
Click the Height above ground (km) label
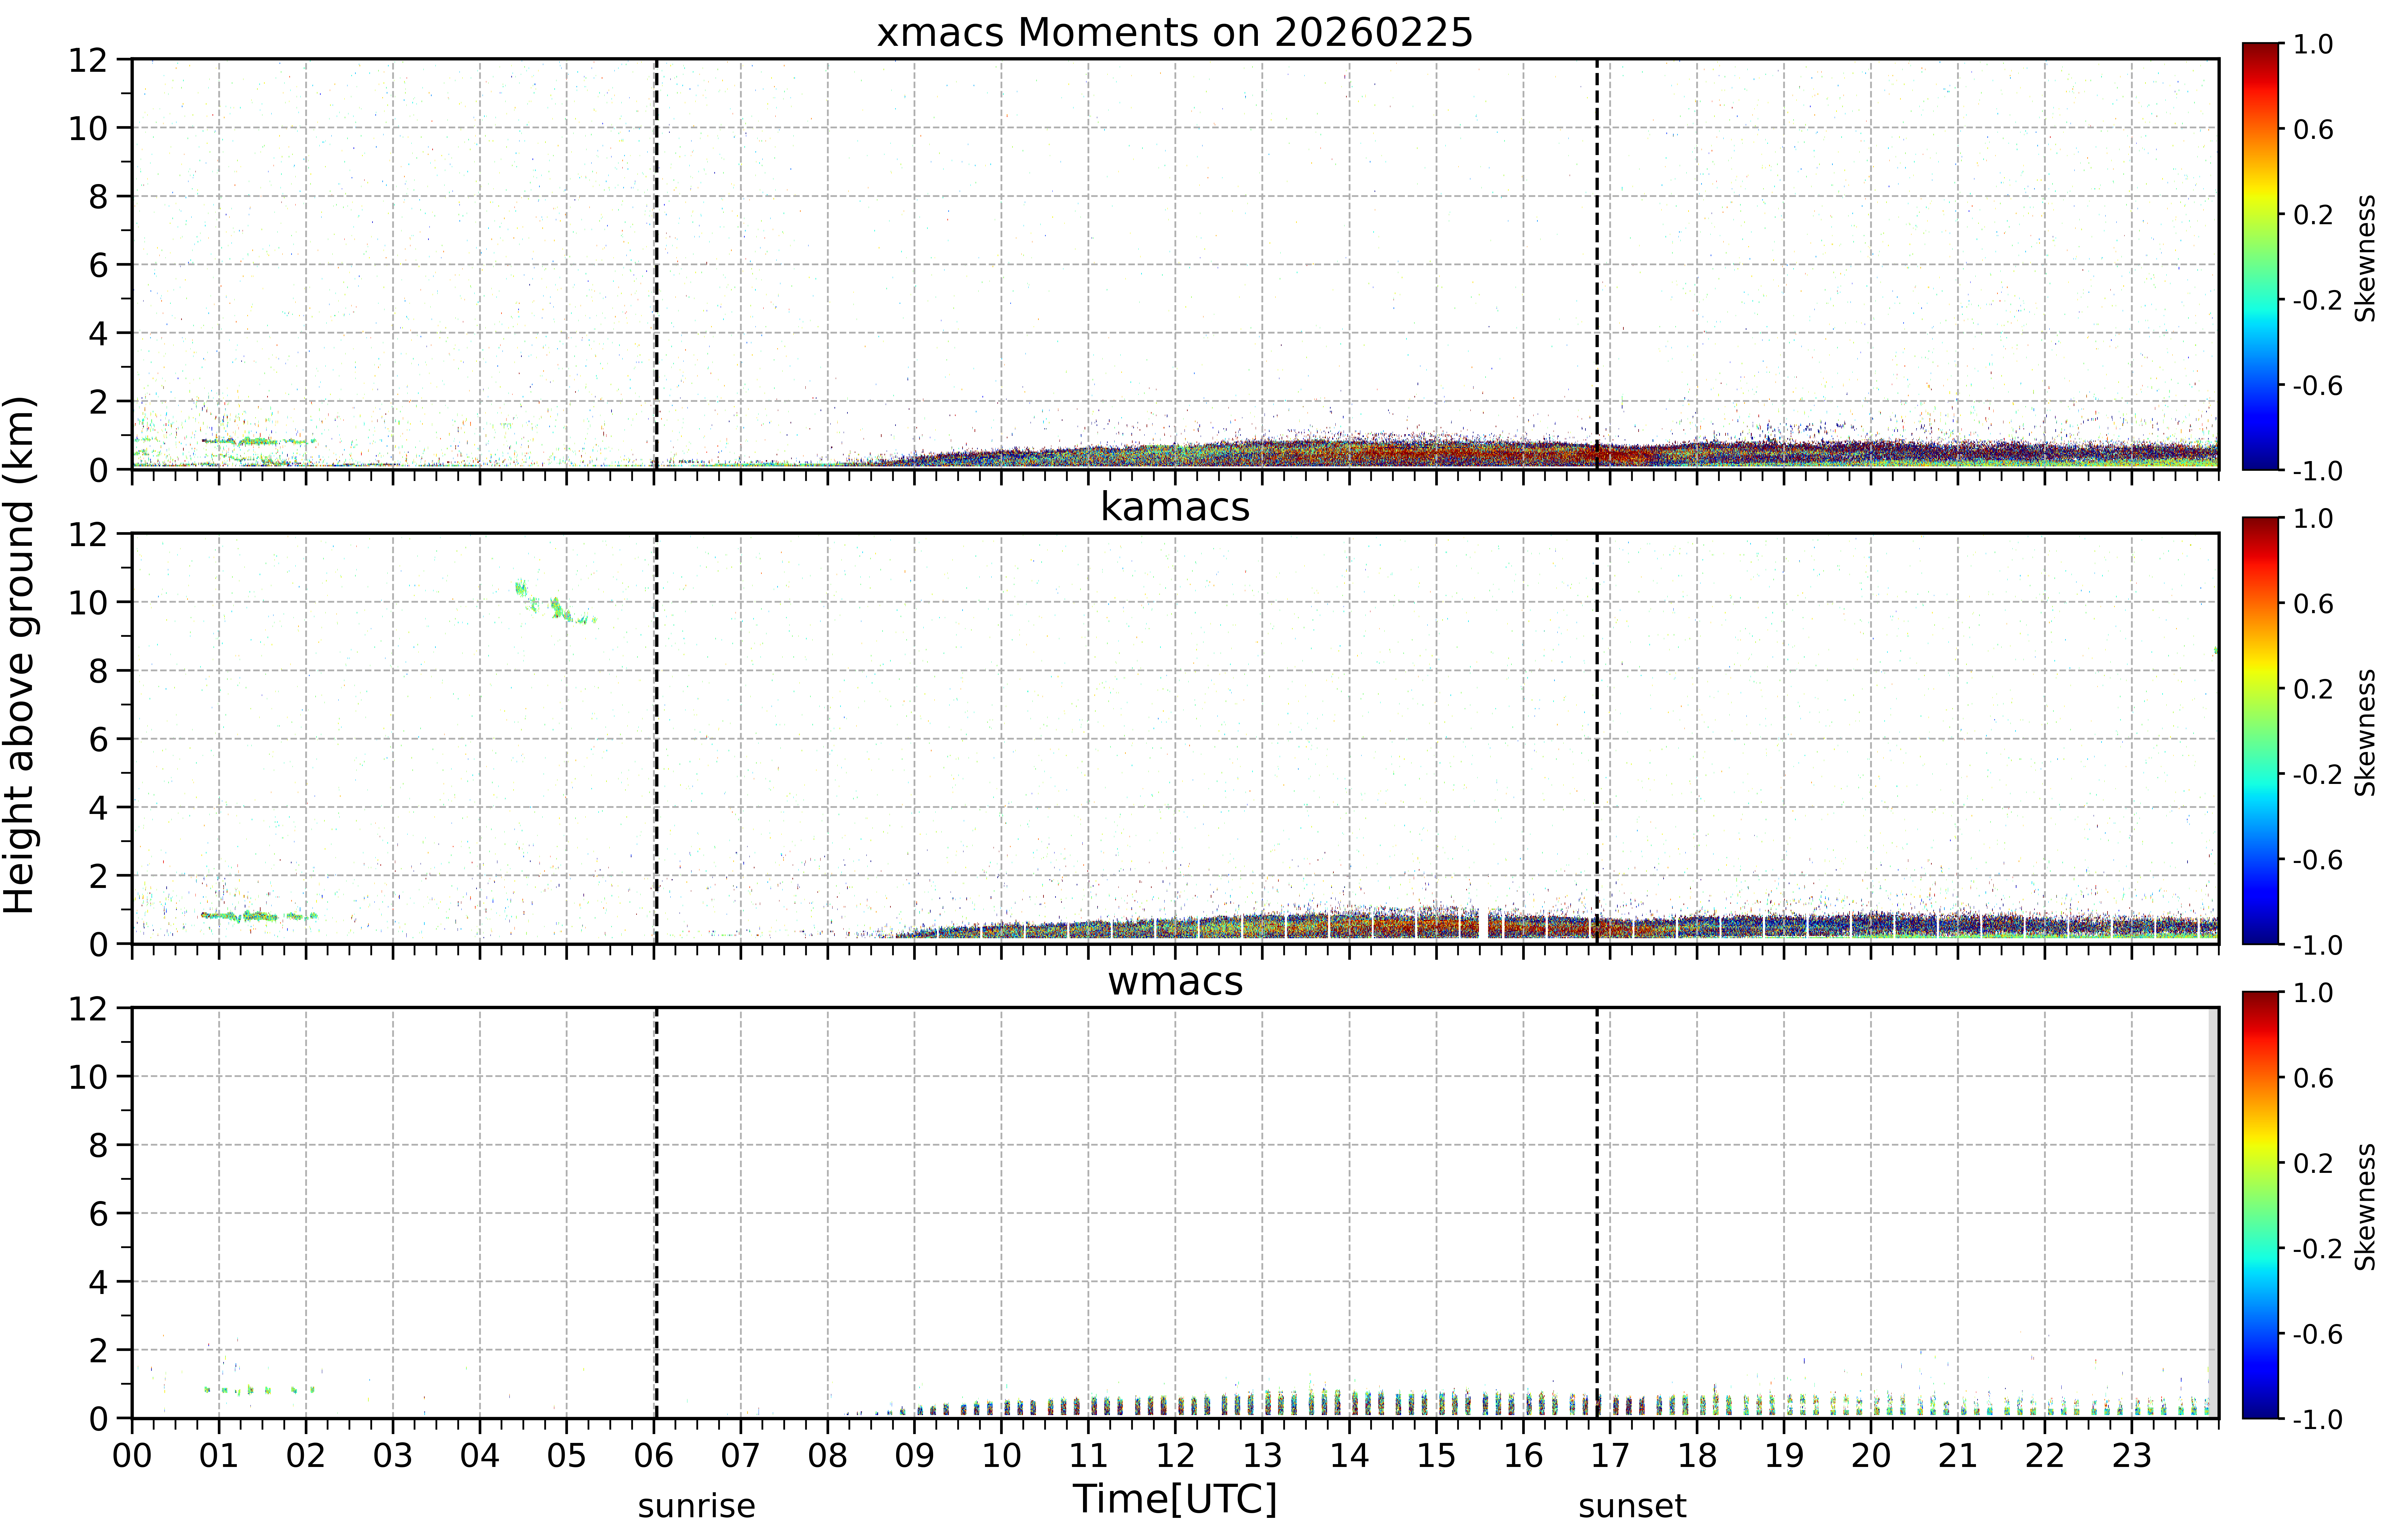[19, 655]
